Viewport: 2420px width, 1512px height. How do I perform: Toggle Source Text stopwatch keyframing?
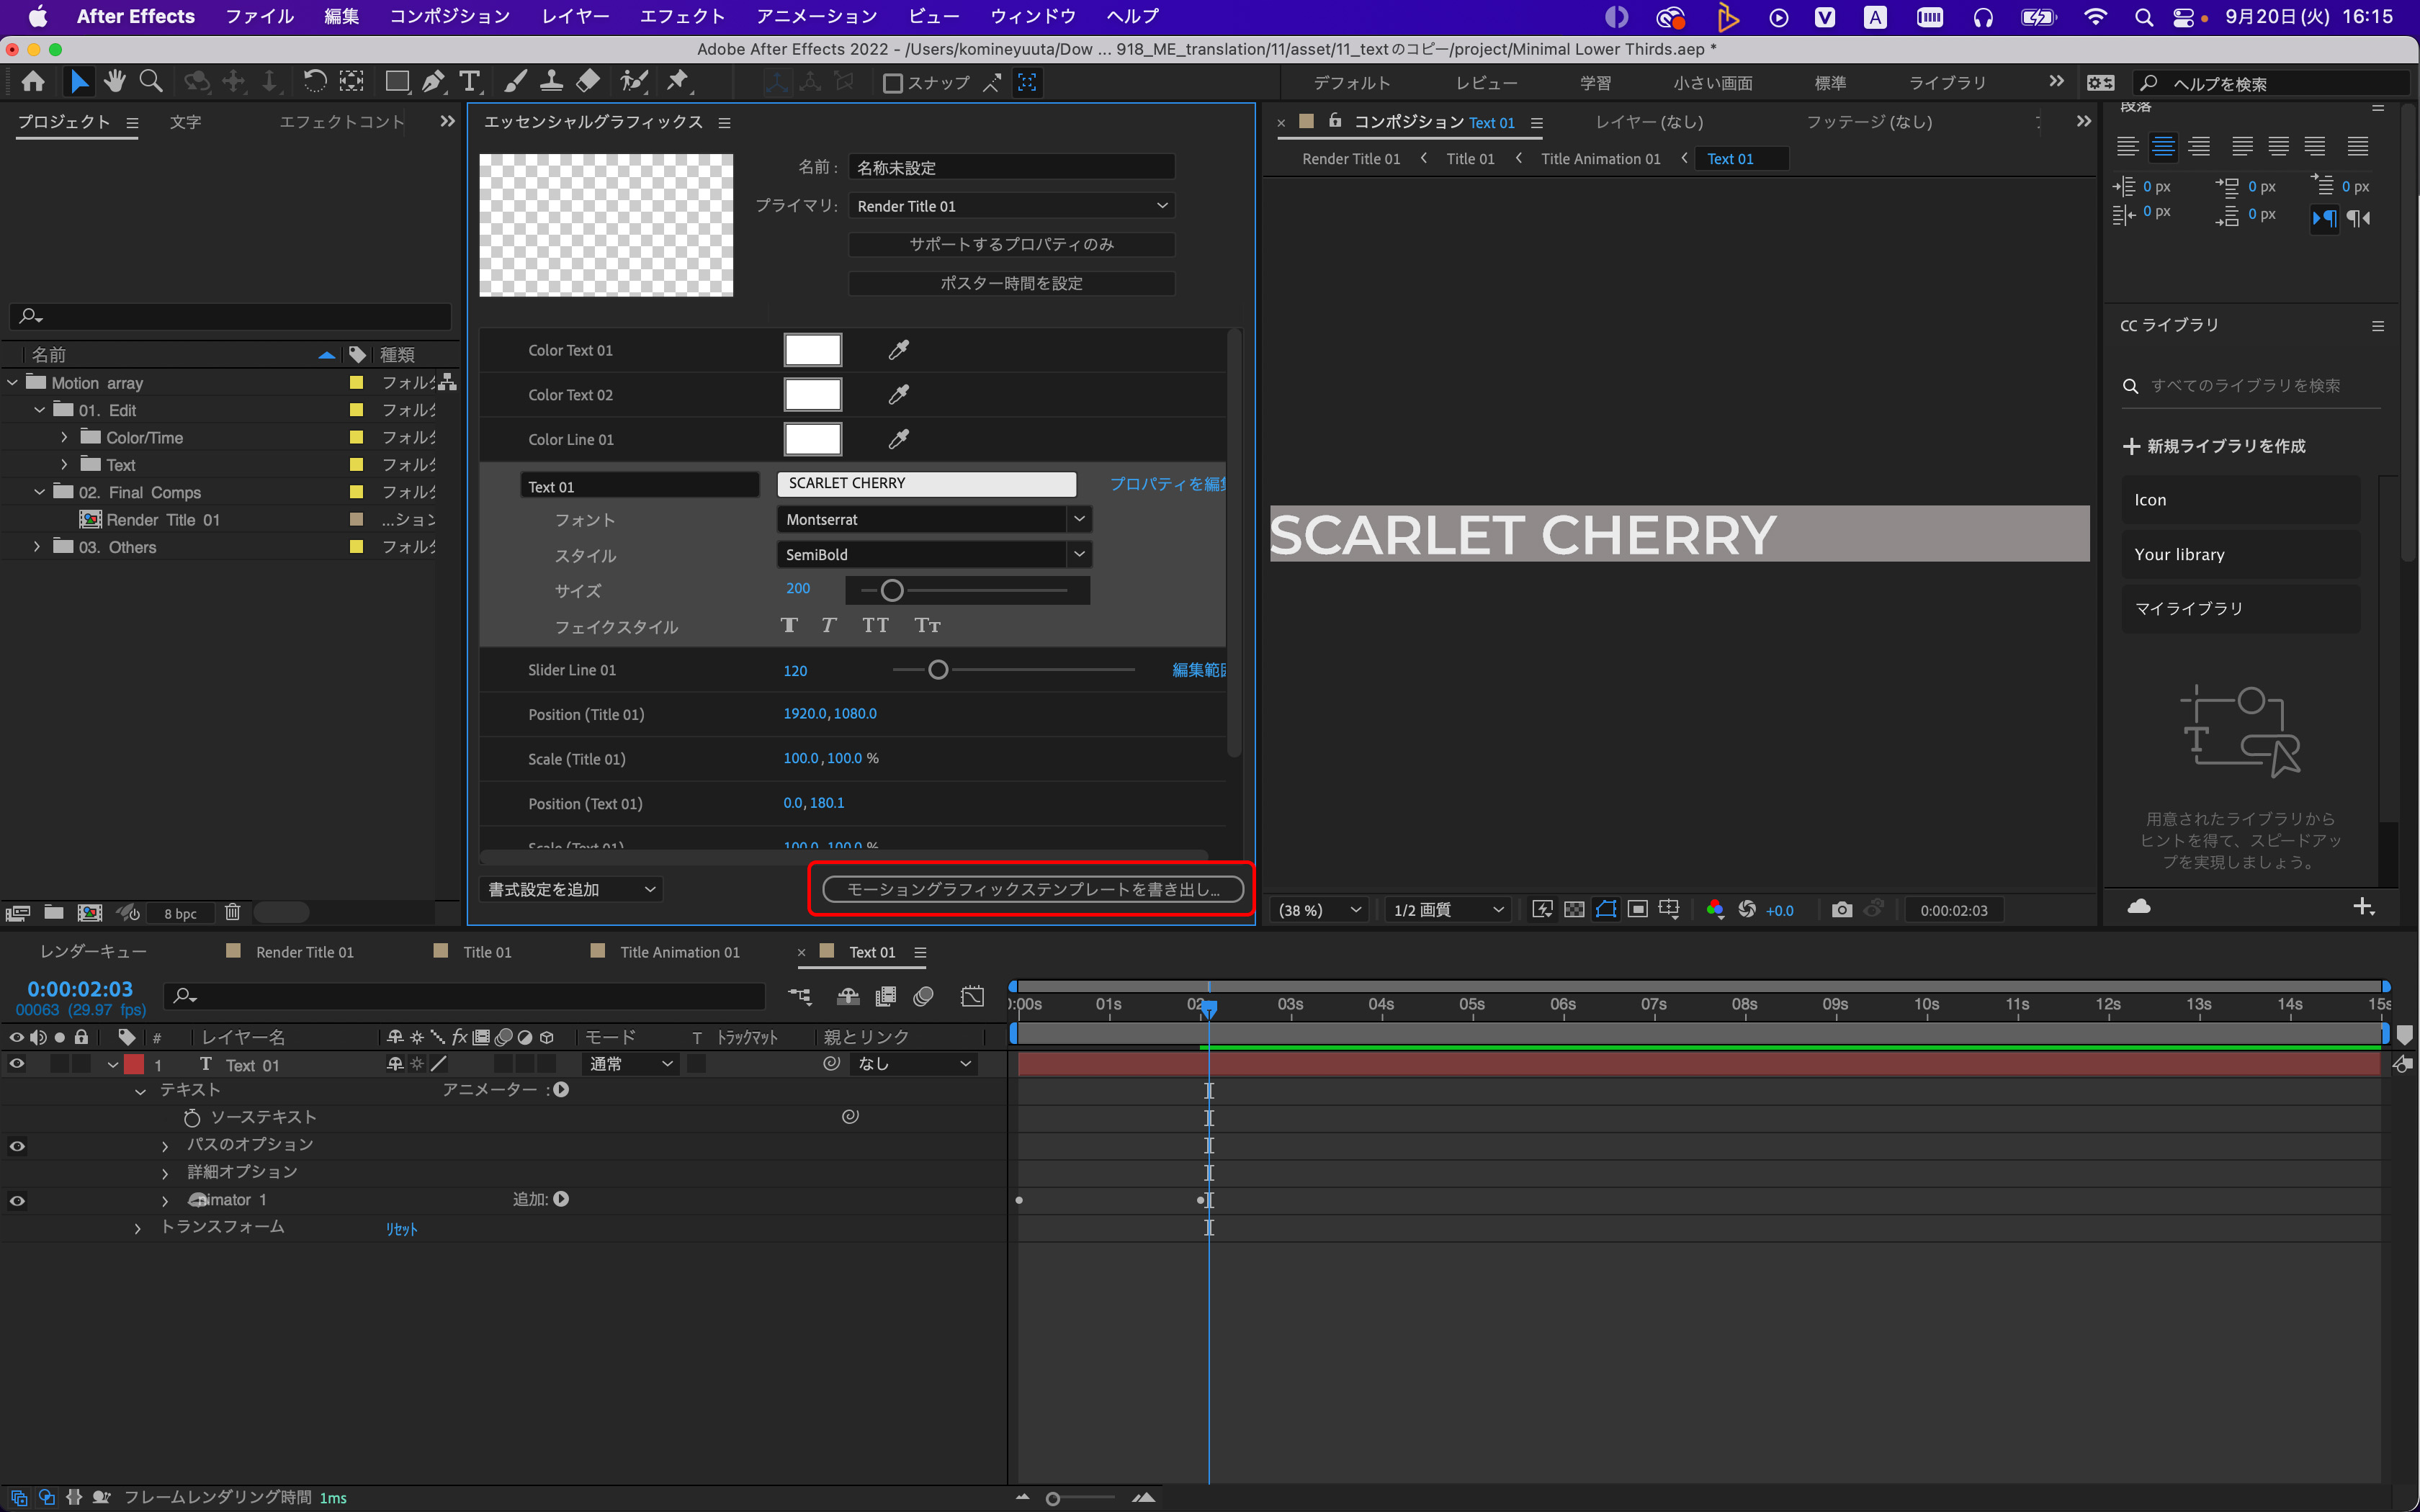(192, 1117)
